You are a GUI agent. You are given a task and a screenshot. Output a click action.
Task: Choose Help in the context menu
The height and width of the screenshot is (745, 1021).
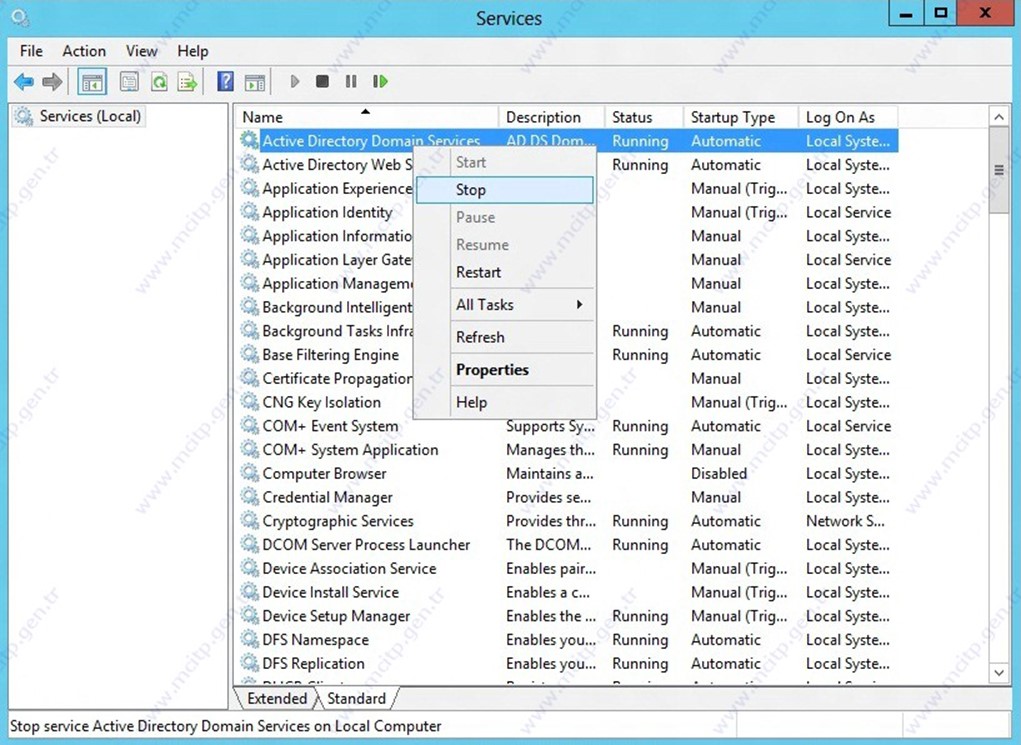tap(505, 402)
